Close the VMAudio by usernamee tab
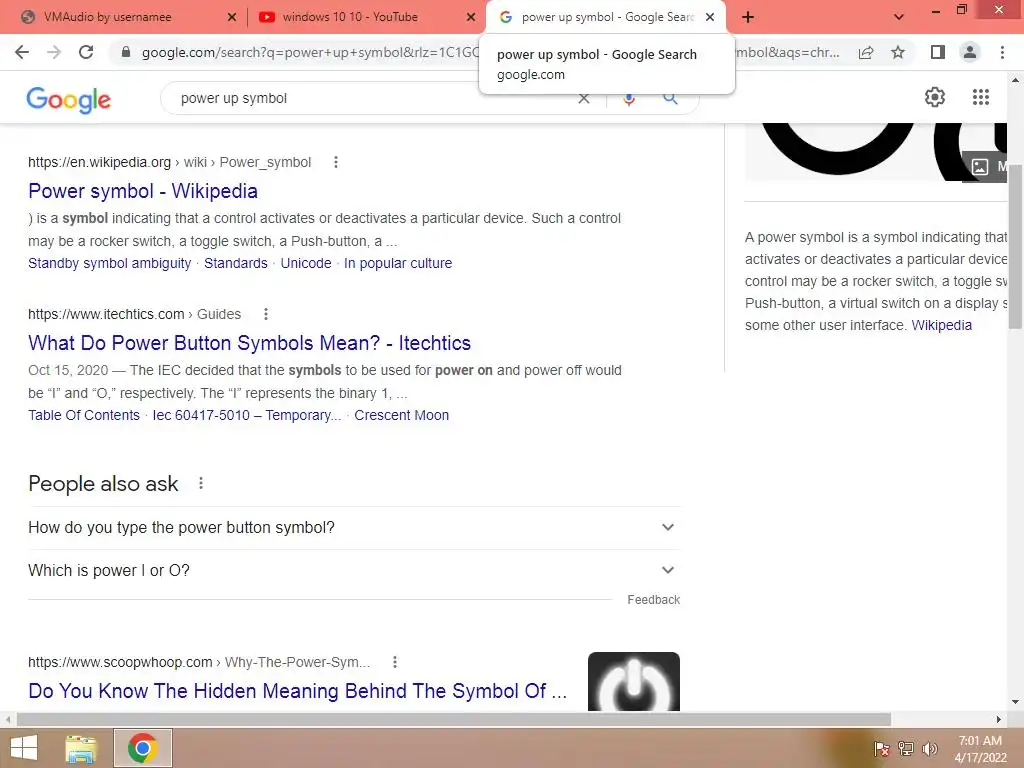This screenshot has height=768, width=1024. click(232, 17)
